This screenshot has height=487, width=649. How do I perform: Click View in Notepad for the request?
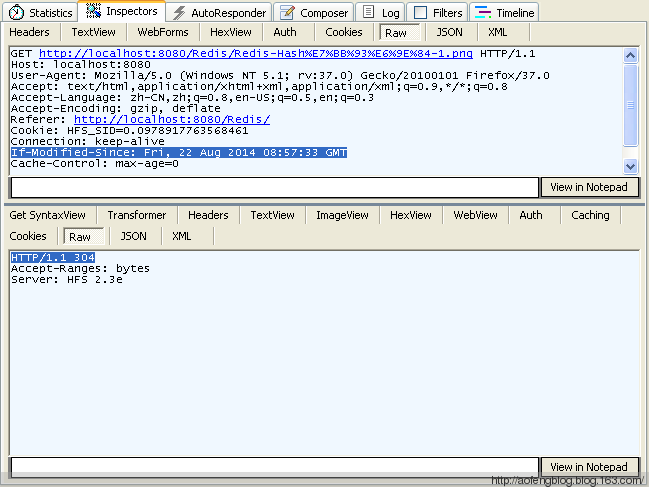coord(589,187)
